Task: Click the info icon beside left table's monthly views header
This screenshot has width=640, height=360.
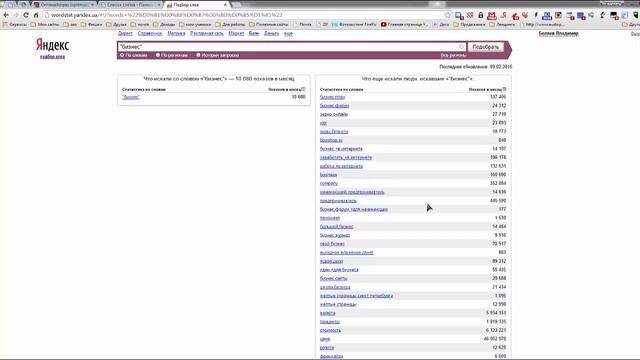Action: tap(303, 89)
